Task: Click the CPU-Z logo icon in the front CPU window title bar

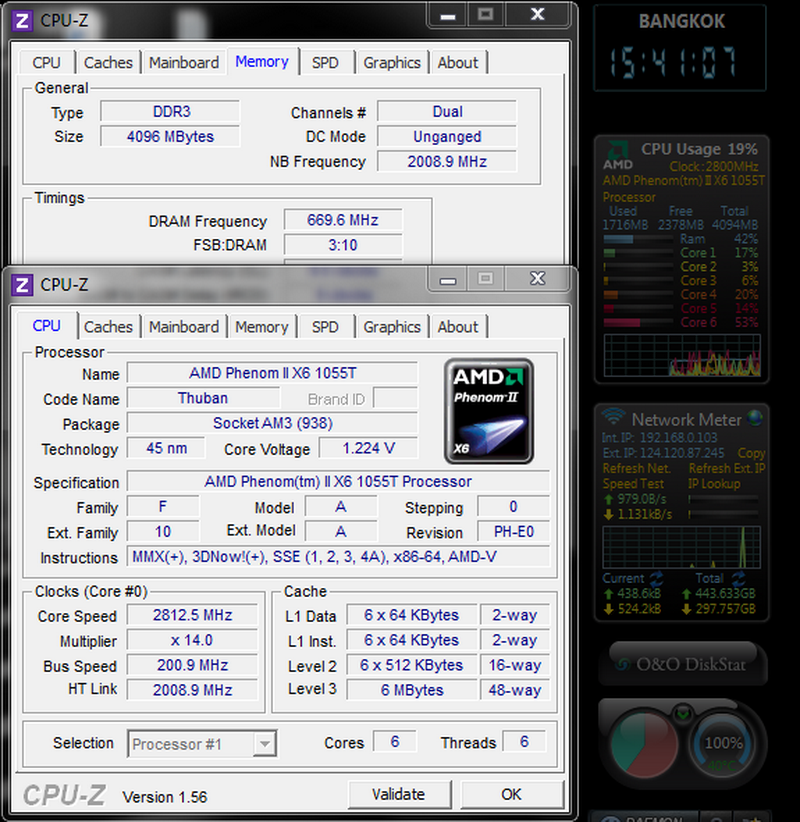Action: pos(22,285)
